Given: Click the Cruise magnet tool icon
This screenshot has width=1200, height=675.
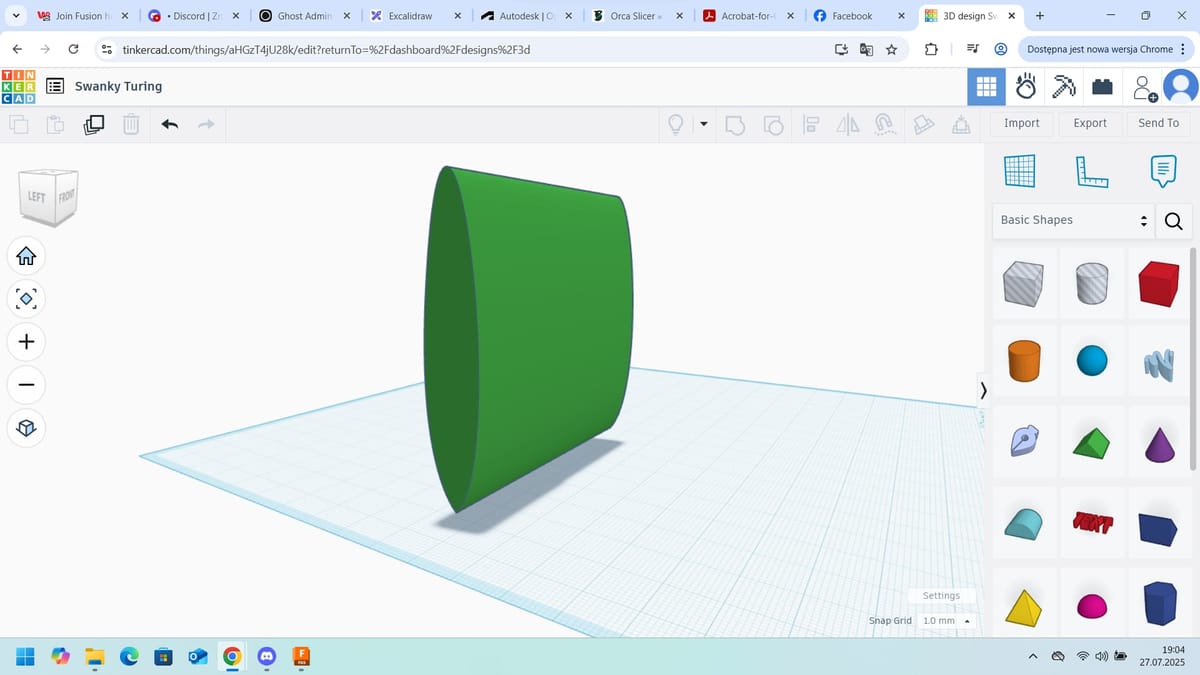Looking at the screenshot, I should (x=884, y=125).
